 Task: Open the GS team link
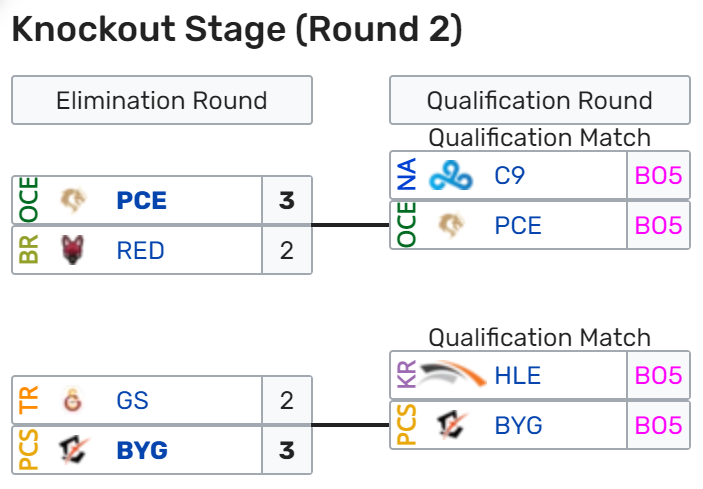coord(132,400)
